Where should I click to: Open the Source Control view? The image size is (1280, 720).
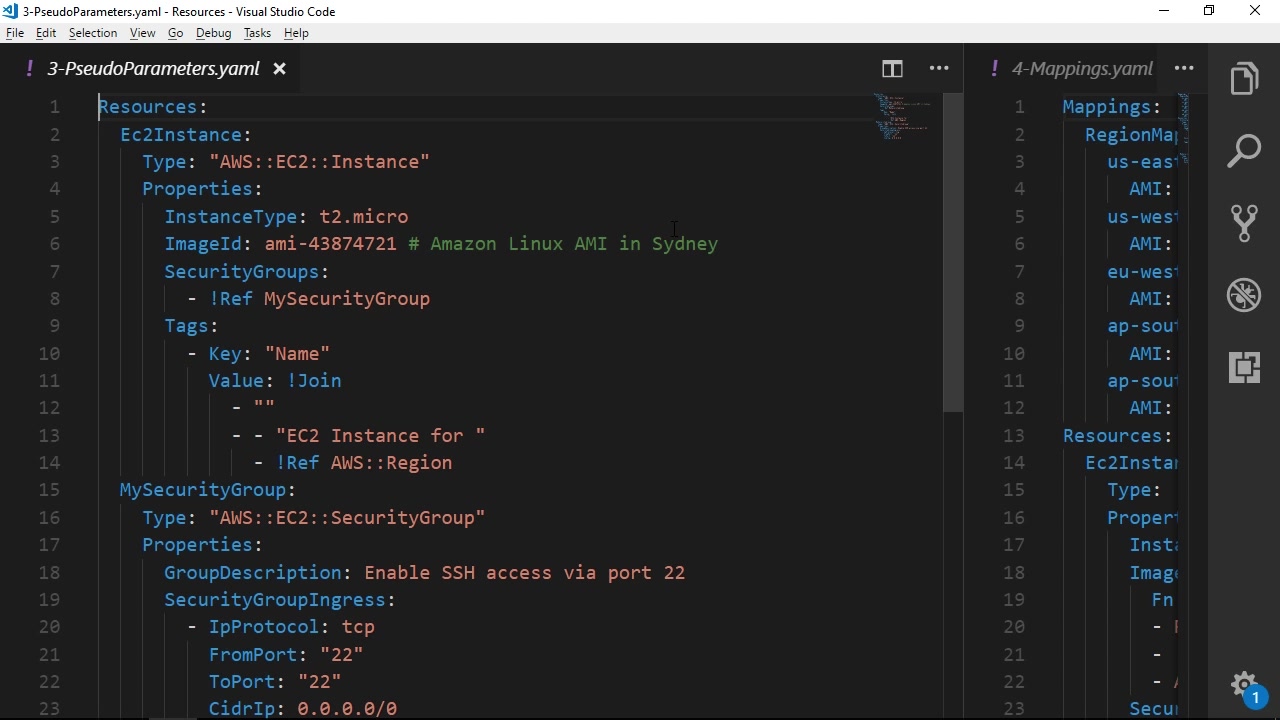click(x=1244, y=223)
